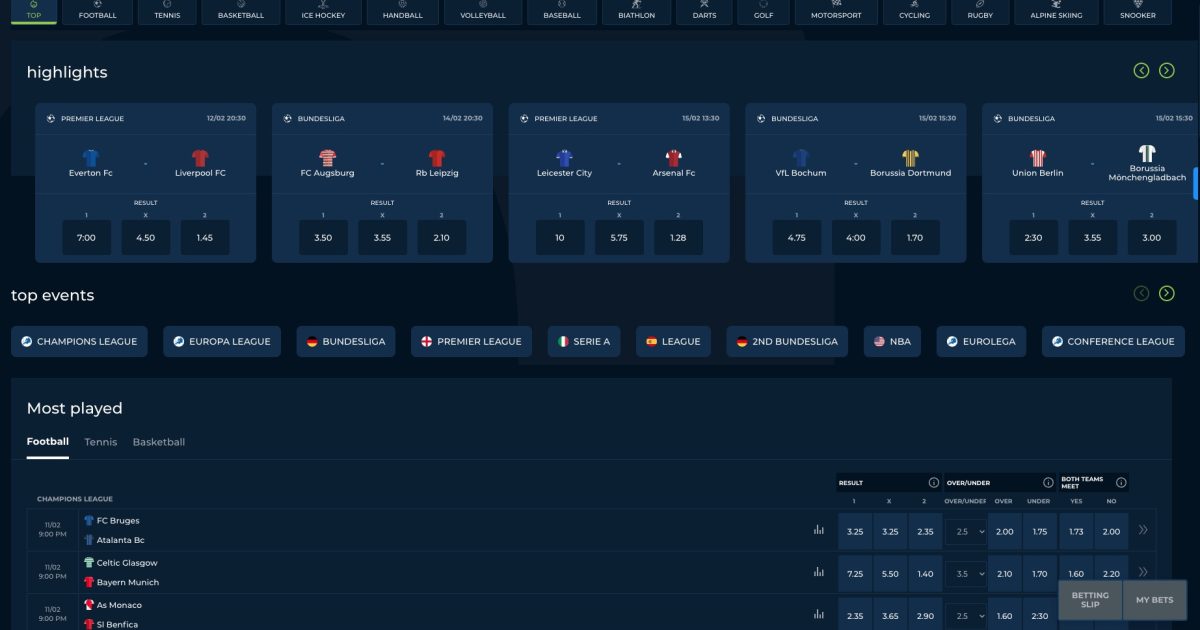Open the Ice Hockey sport category
The width and height of the screenshot is (1200, 630).
click(x=323, y=12)
